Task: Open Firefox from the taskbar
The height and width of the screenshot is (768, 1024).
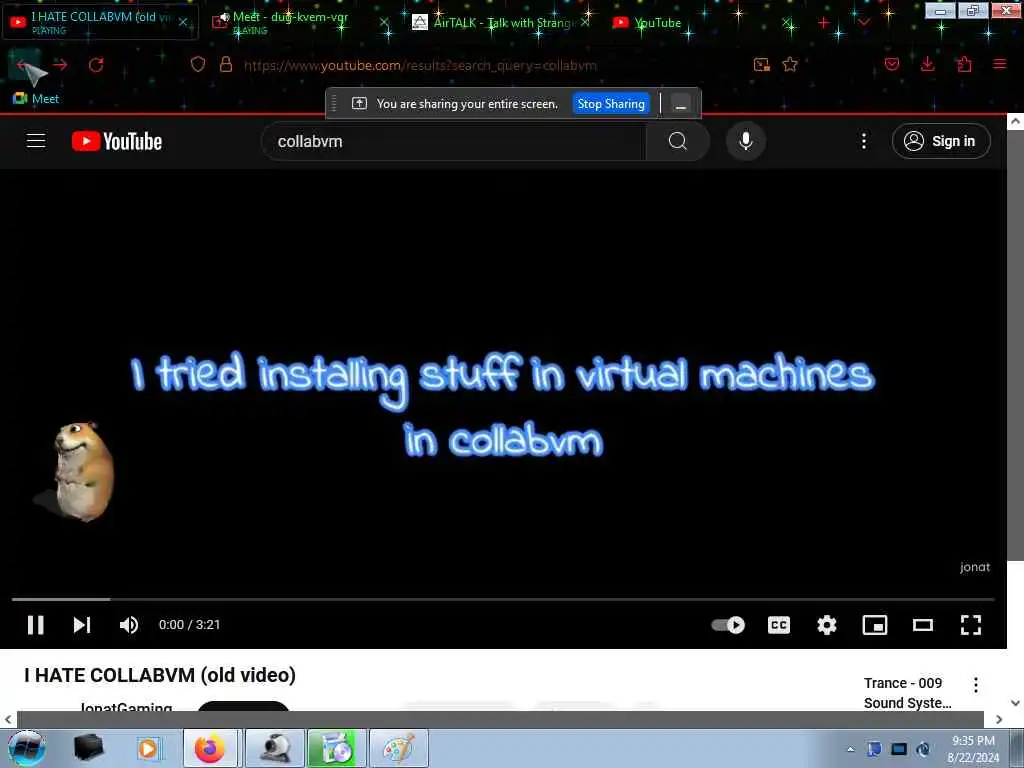Action: coord(212,748)
